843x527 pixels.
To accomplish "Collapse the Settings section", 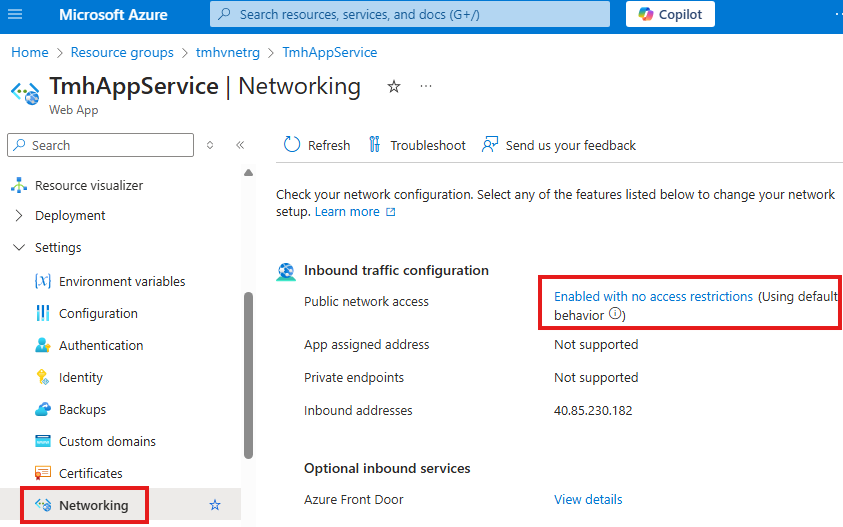I will point(58,247).
